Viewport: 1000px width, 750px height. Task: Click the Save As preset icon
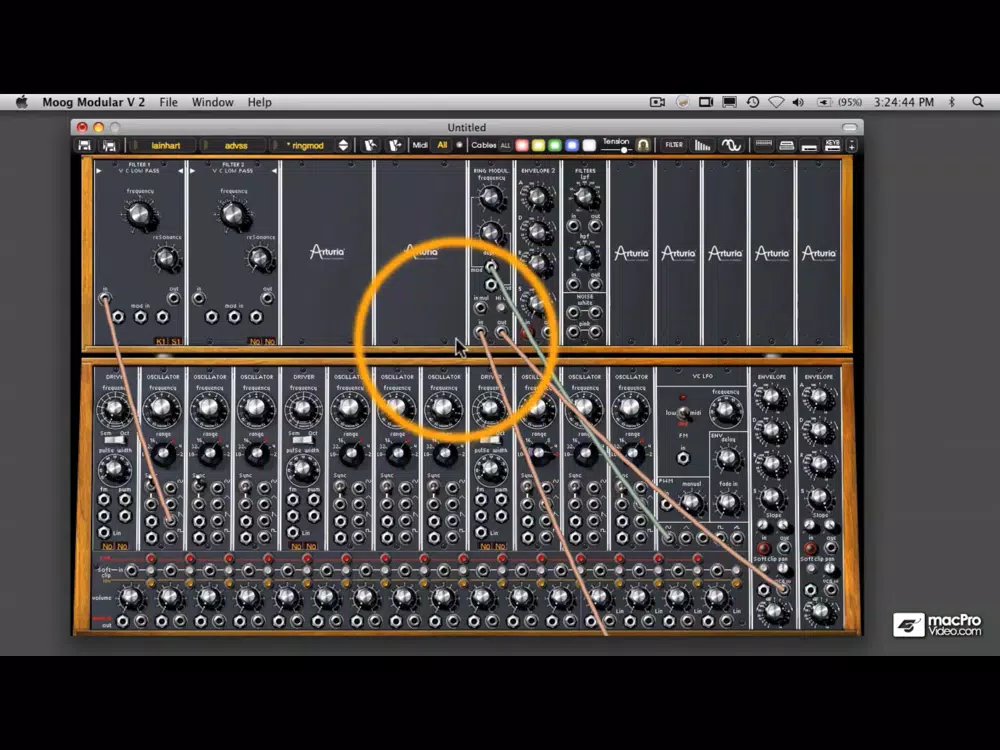(x=110, y=145)
